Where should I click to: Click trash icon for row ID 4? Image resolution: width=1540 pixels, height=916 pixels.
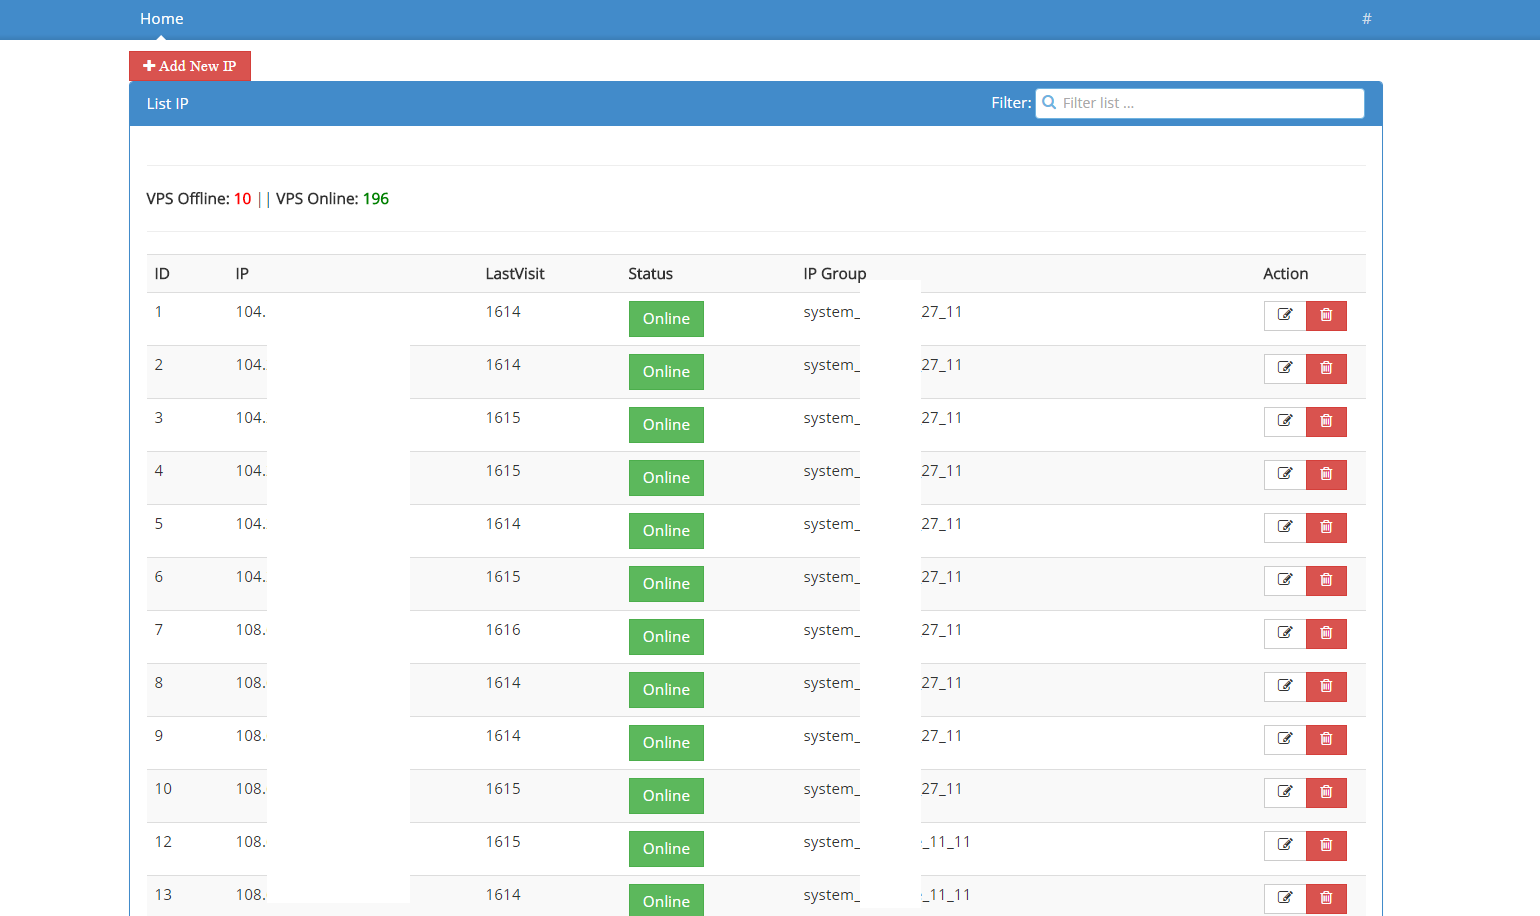(x=1326, y=475)
